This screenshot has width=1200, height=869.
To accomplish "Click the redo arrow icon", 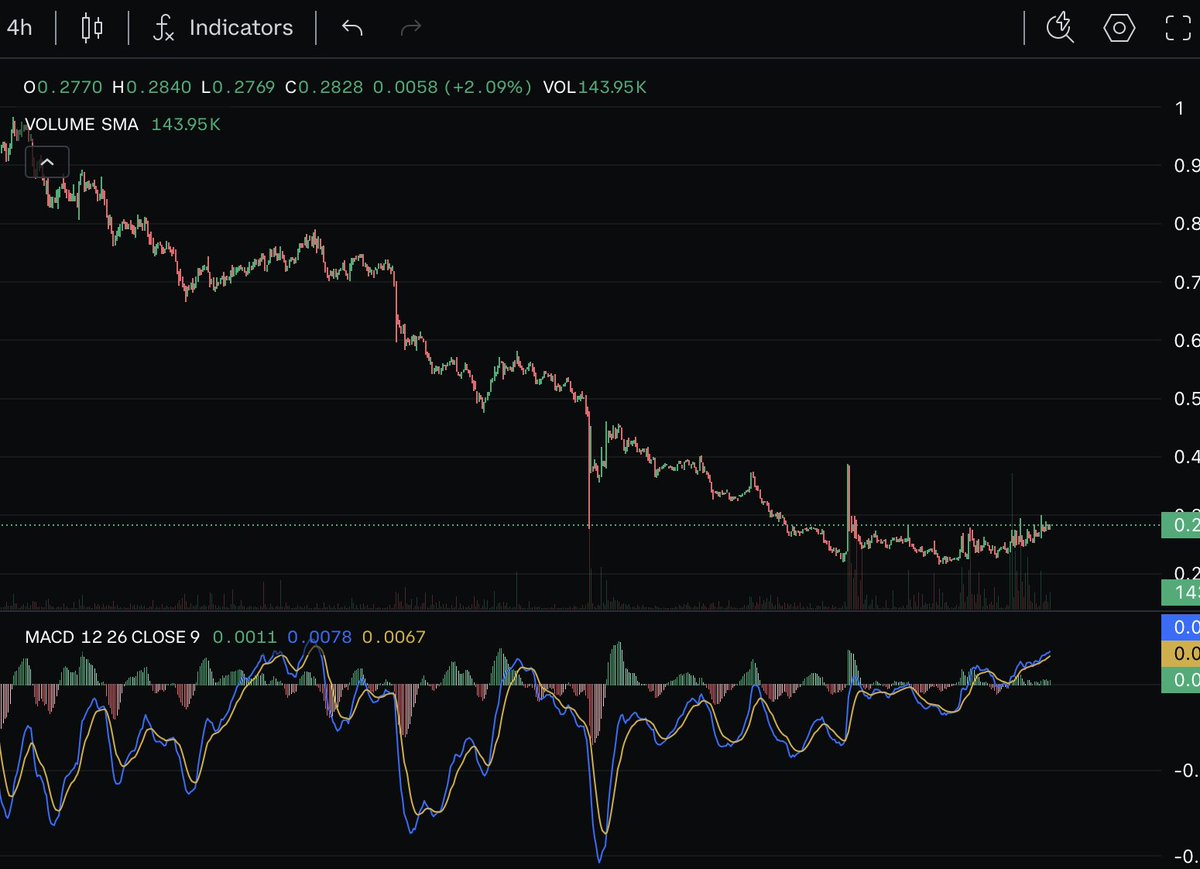I will coord(410,28).
